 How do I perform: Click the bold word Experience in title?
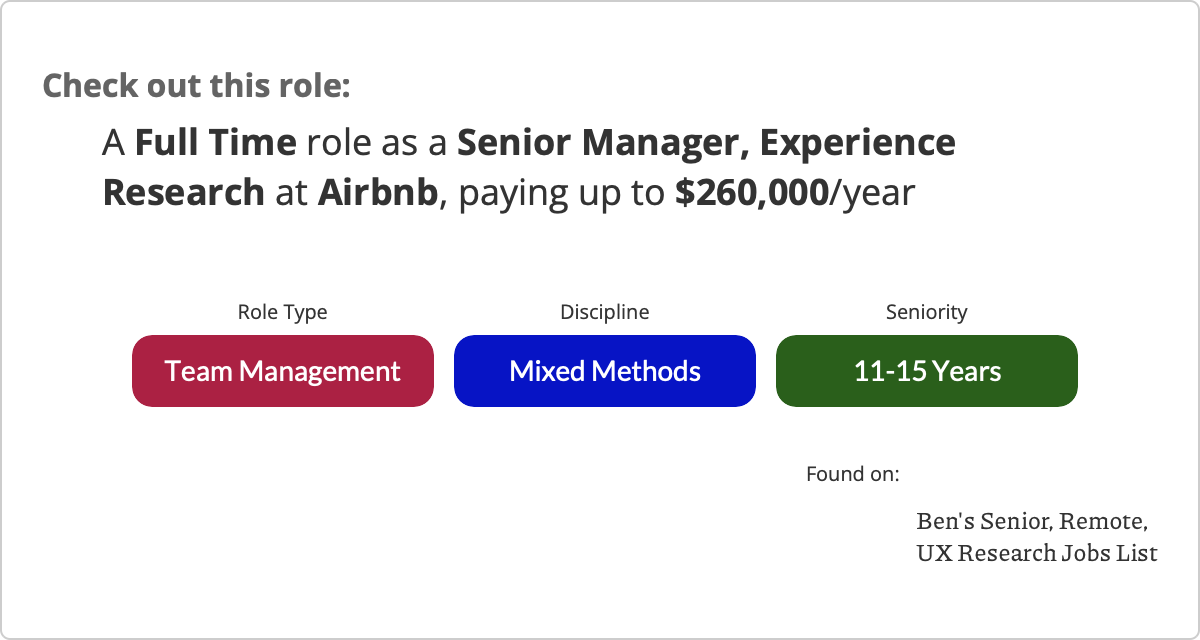pos(857,144)
